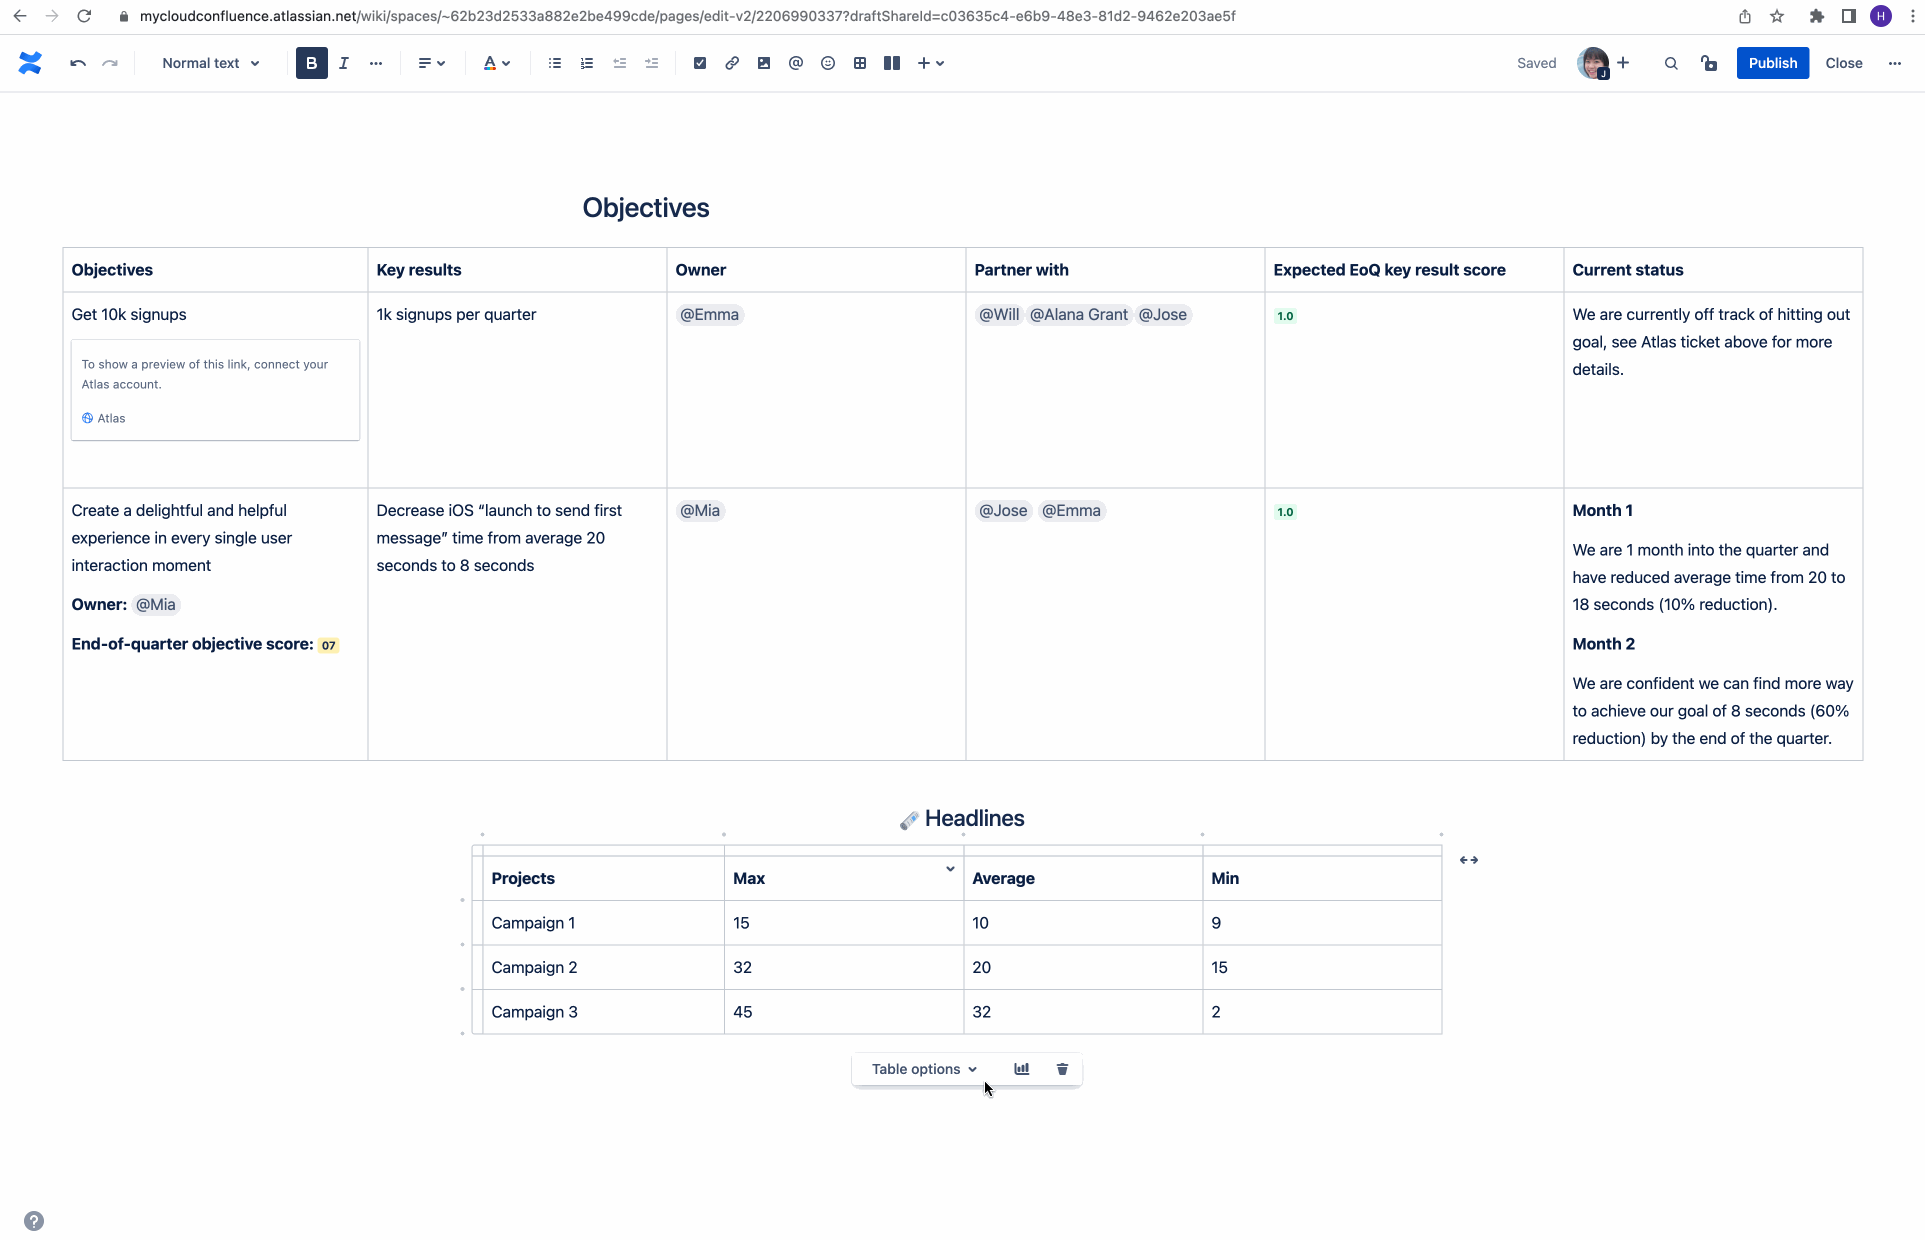Click the bulleted list icon
The width and height of the screenshot is (1925, 1240).
(x=554, y=63)
